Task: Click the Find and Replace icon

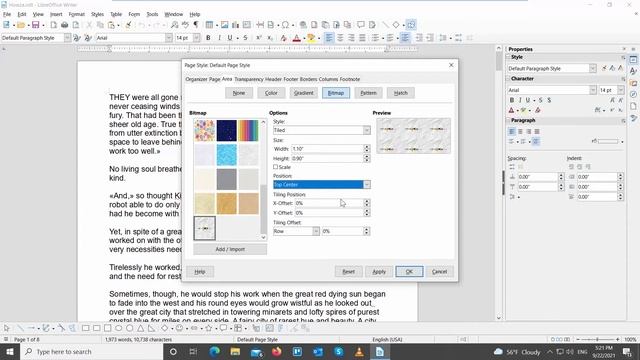Action: pyautogui.click(x=175, y=25)
